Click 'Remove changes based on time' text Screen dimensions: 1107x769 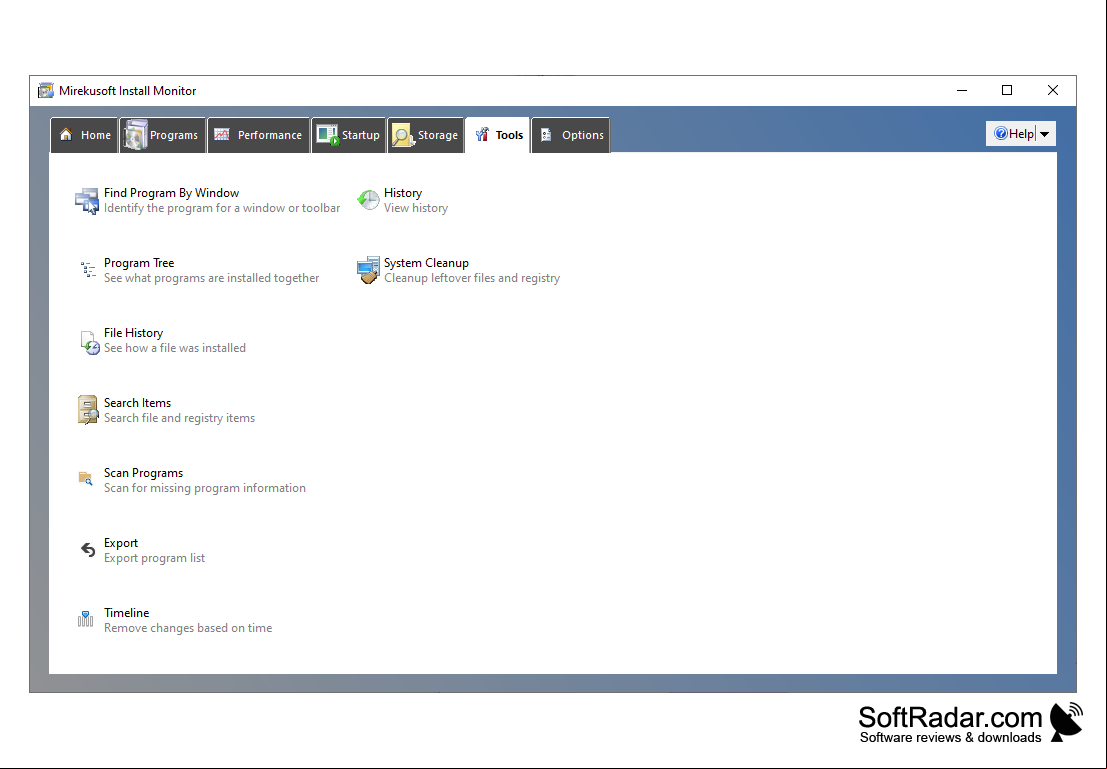[188, 627]
